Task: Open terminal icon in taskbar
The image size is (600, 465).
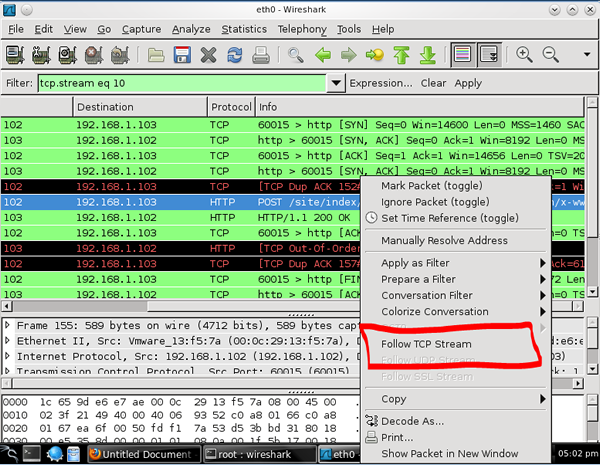Action: (x=31, y=454)
